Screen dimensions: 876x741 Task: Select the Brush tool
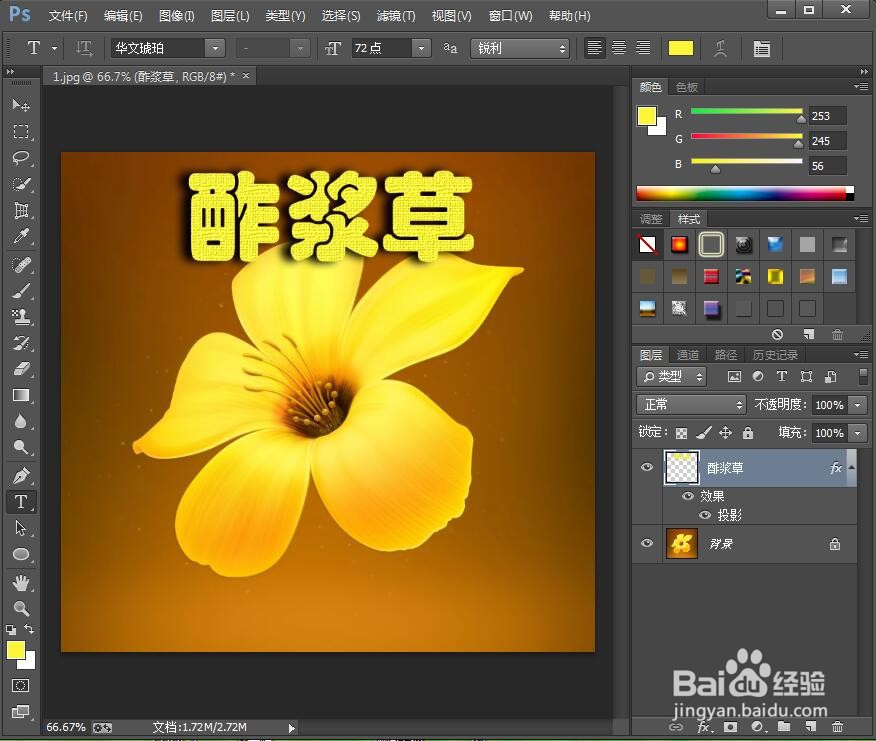(22, 291)
